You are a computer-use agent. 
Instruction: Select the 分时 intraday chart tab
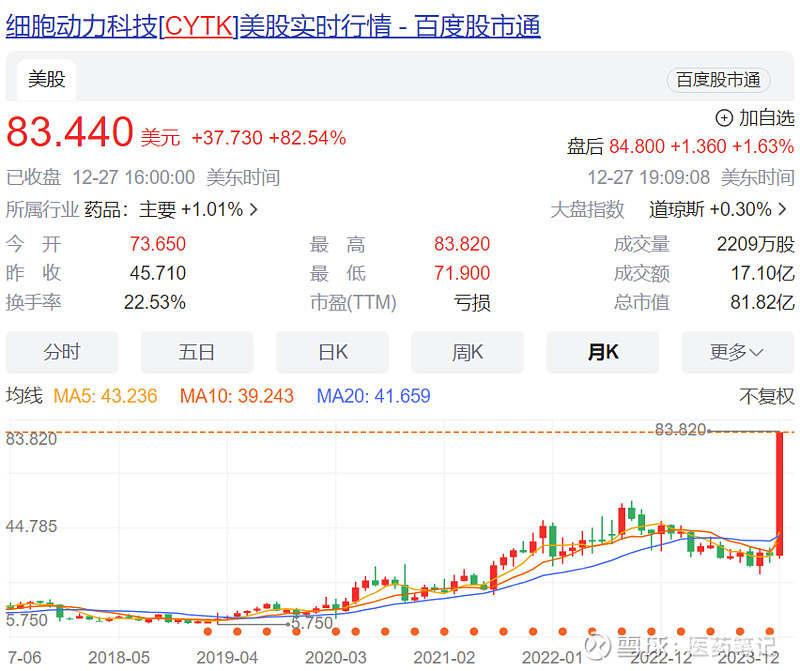[61, 352]
